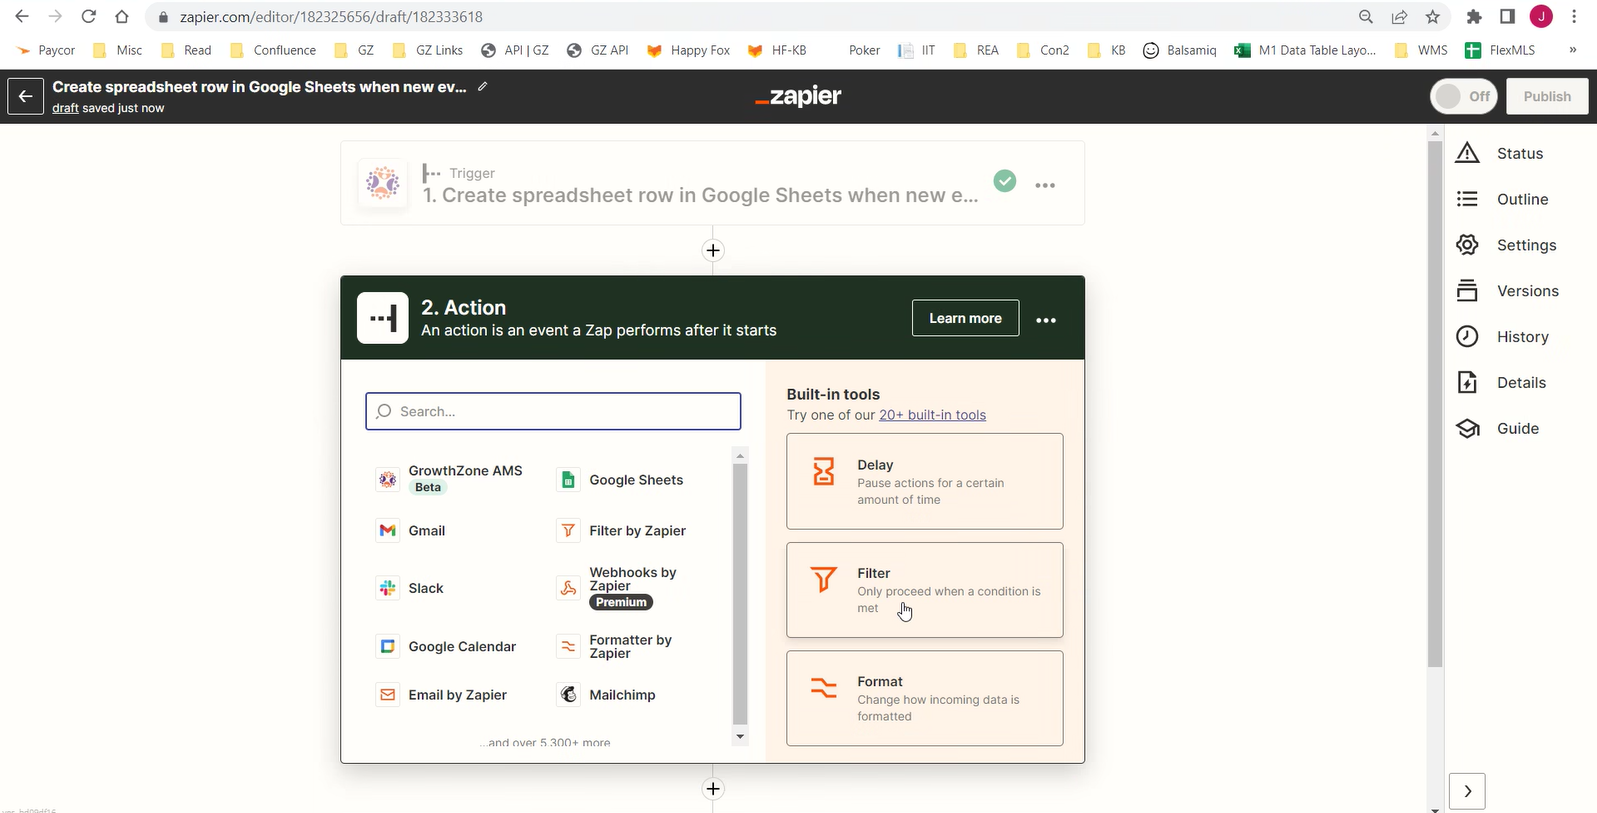Open the FlexMLS bookmark

tap(1500, 50)
